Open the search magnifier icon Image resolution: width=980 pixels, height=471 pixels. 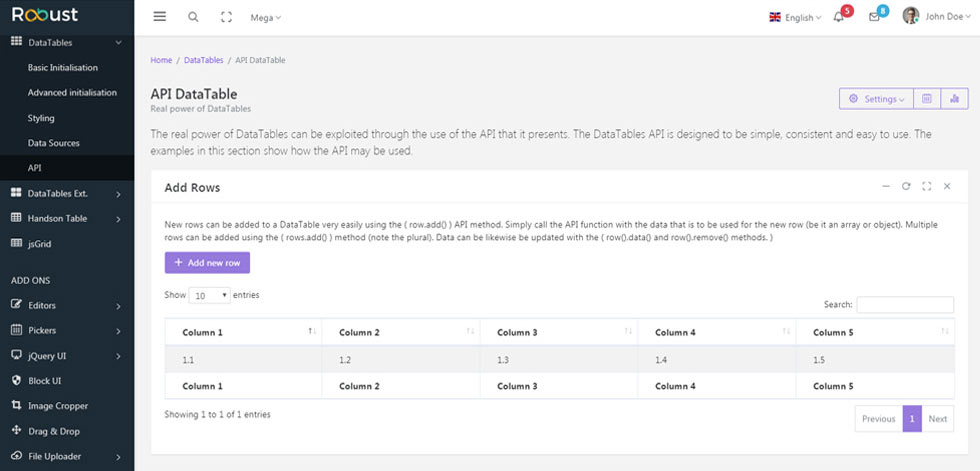[193, 17]
